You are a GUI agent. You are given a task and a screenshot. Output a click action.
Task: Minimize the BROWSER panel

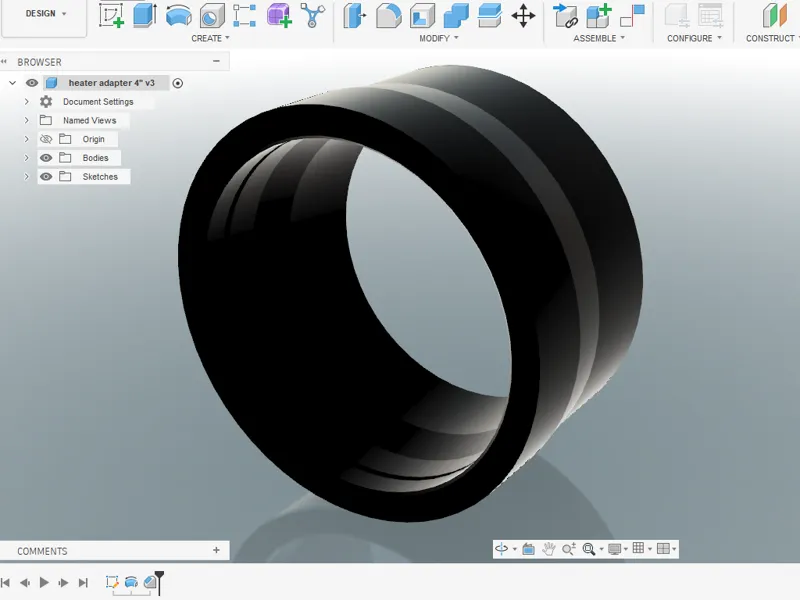[216, 61]
